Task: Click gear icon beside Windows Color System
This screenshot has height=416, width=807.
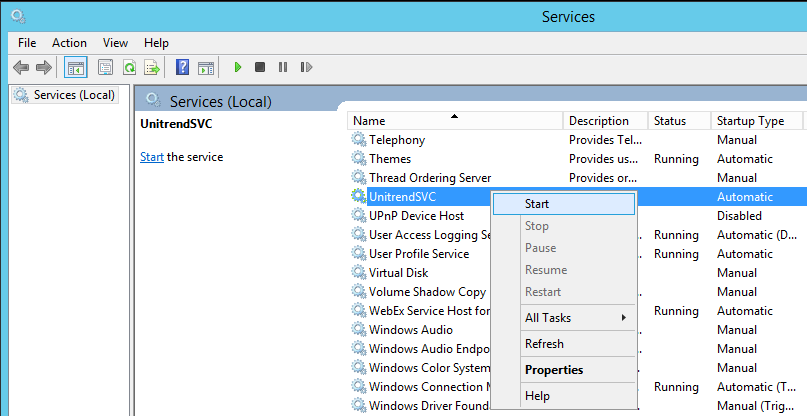Action: (359, 368)
